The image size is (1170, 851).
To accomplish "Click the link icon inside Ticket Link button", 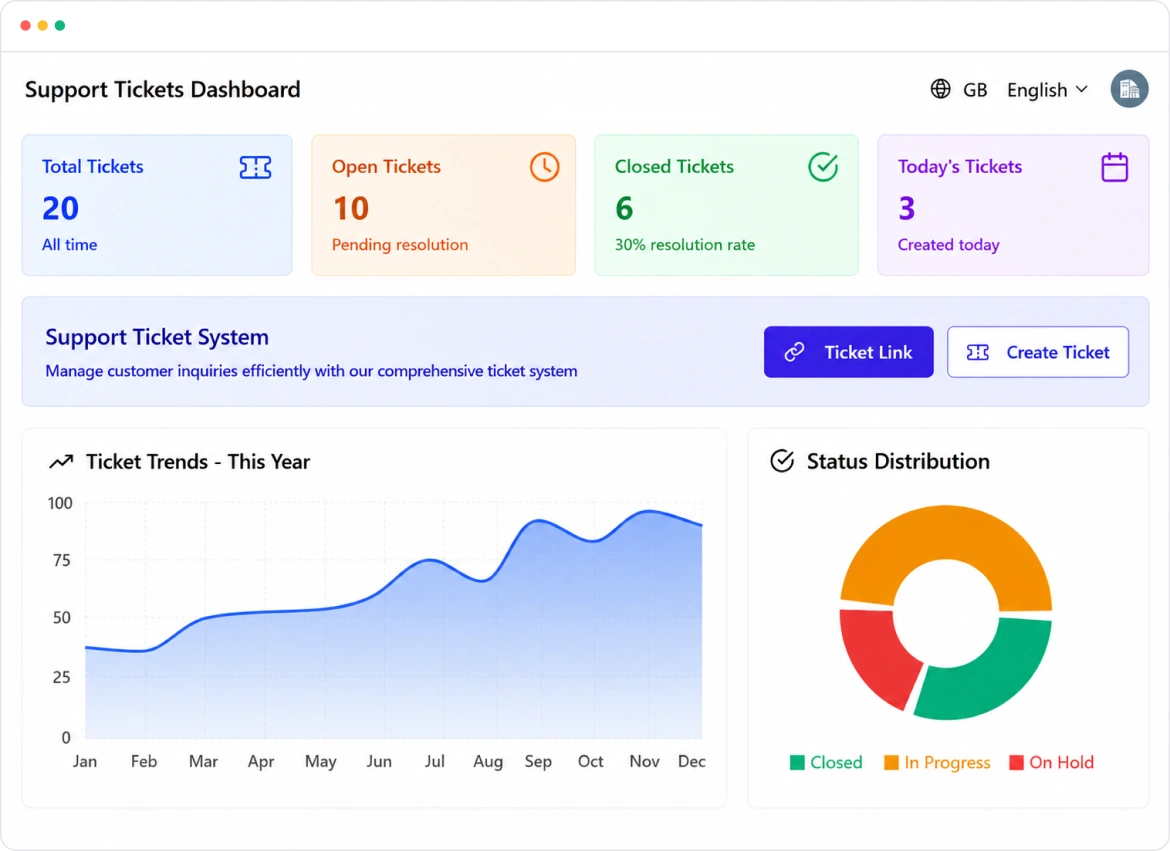I will click(795, 352).
